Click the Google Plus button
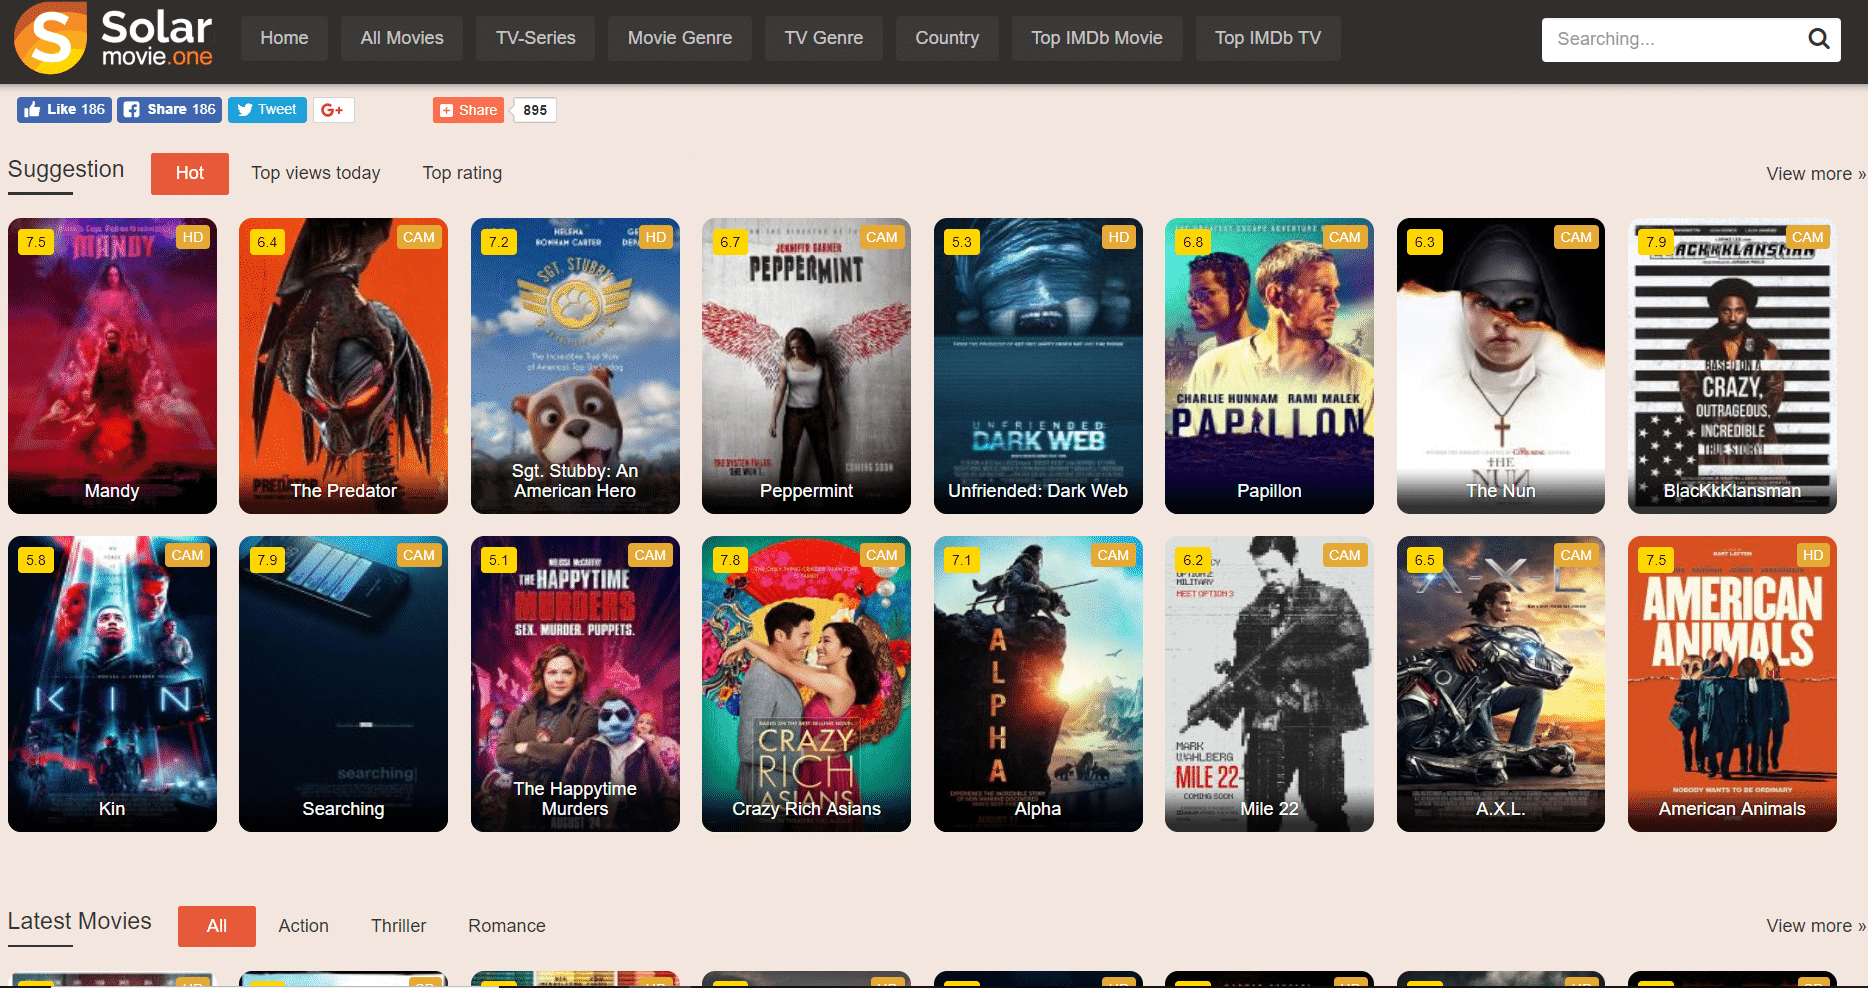The width and height of the screenshot is (1868, 988). (333, 110)
